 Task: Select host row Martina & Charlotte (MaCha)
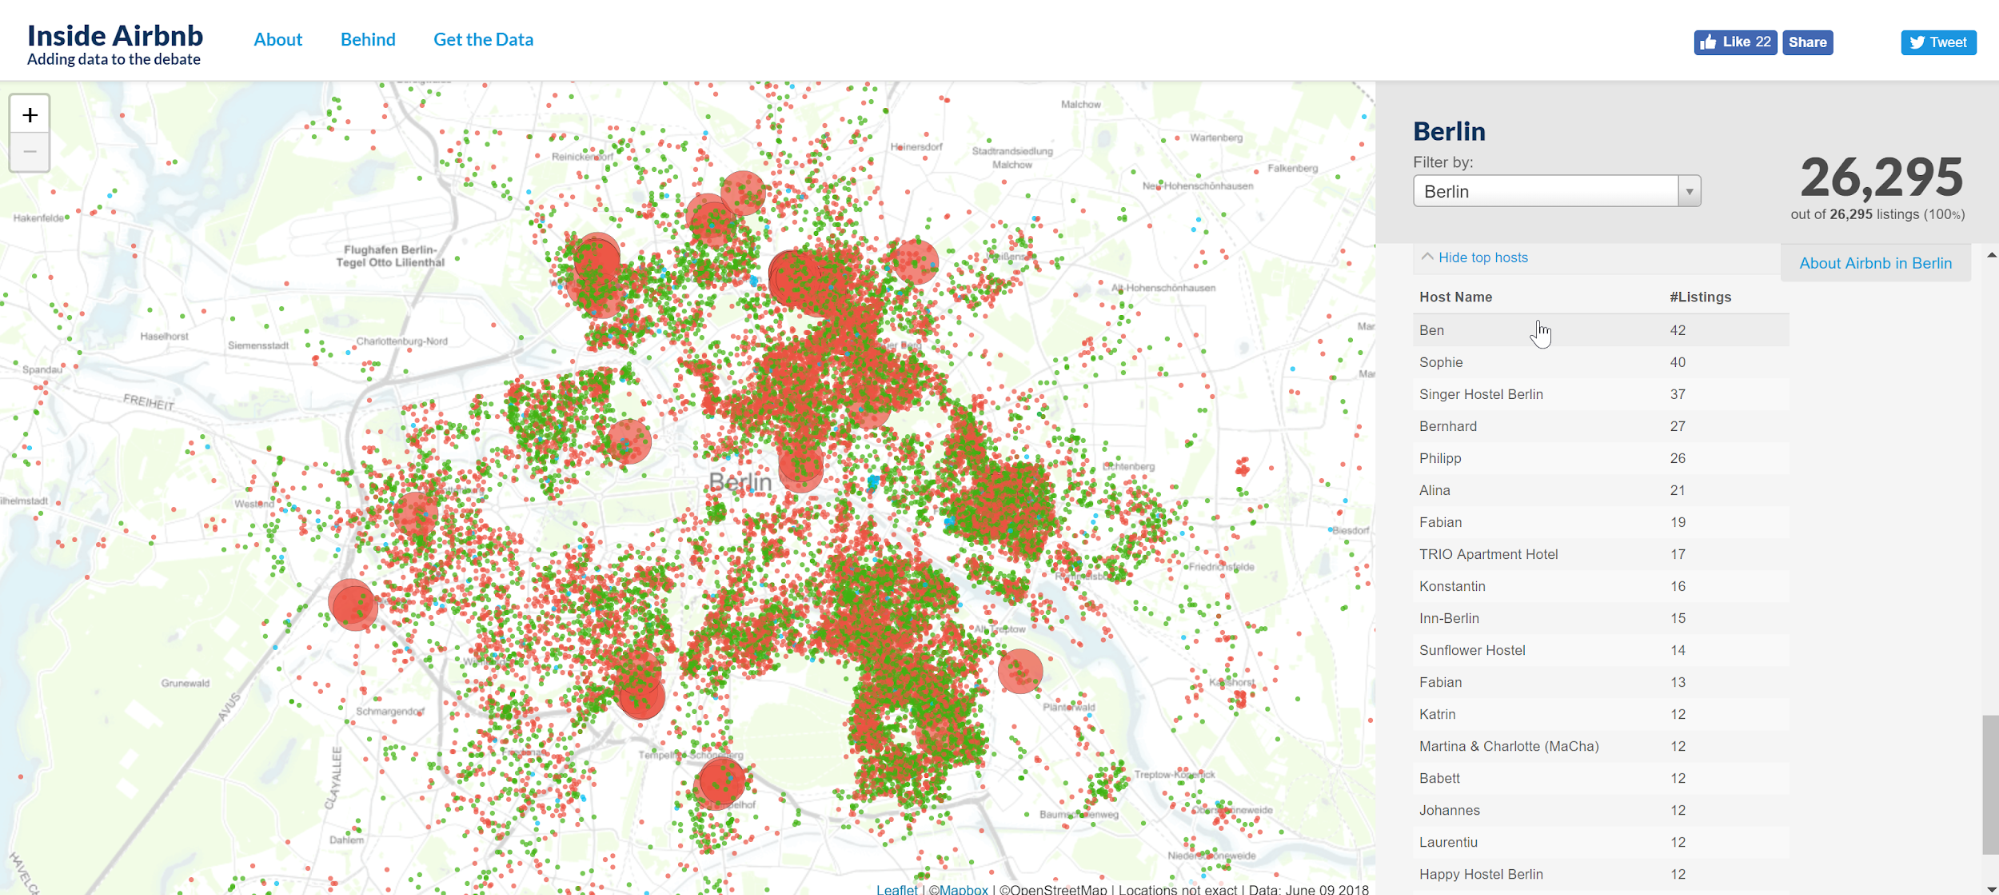[x=1601, y=746]
